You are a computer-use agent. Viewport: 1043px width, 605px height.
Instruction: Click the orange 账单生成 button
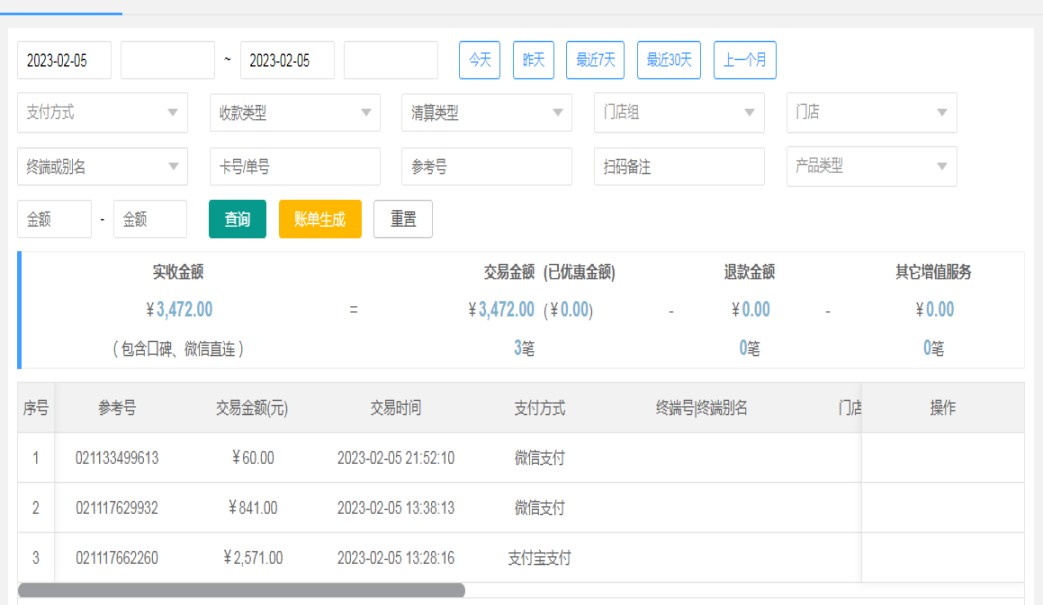(x=319, y=220)
